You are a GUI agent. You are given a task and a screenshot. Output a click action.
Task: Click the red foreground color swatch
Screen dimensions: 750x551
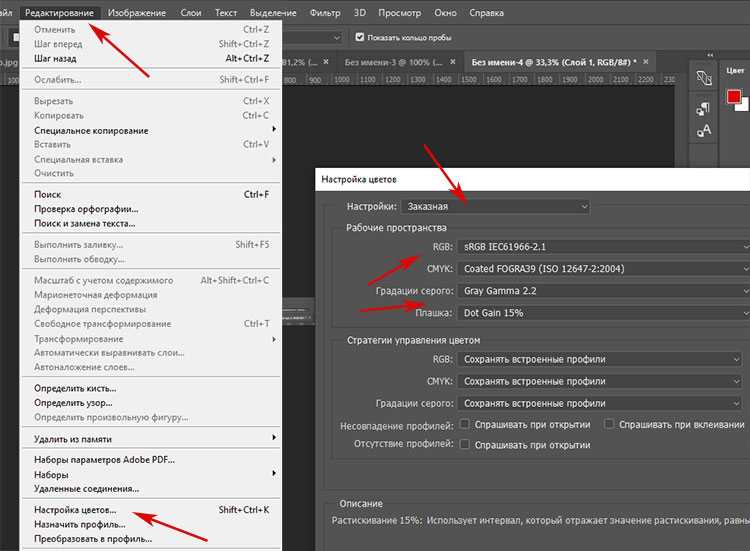(x=733, y=97)
